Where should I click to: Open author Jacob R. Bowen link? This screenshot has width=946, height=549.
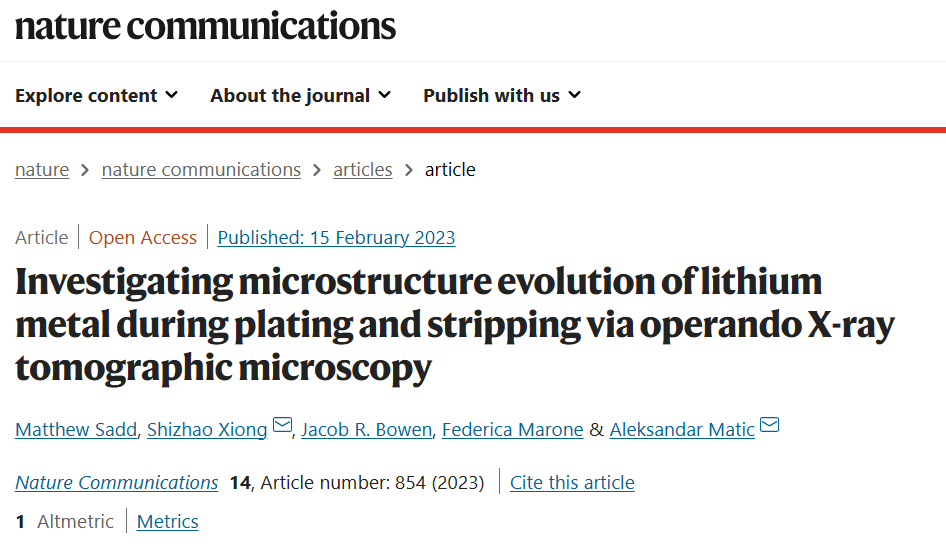click(x=366, y=430)
